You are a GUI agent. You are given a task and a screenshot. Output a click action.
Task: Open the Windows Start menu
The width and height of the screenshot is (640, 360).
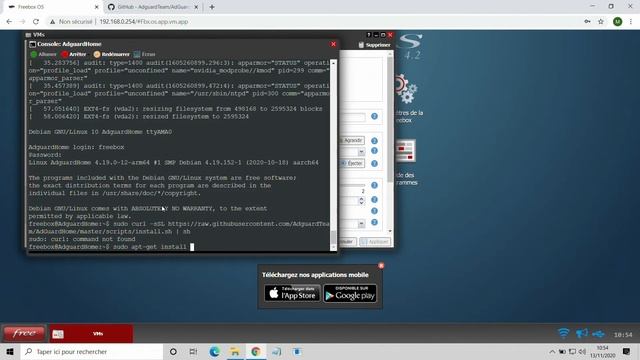[10, 352]
